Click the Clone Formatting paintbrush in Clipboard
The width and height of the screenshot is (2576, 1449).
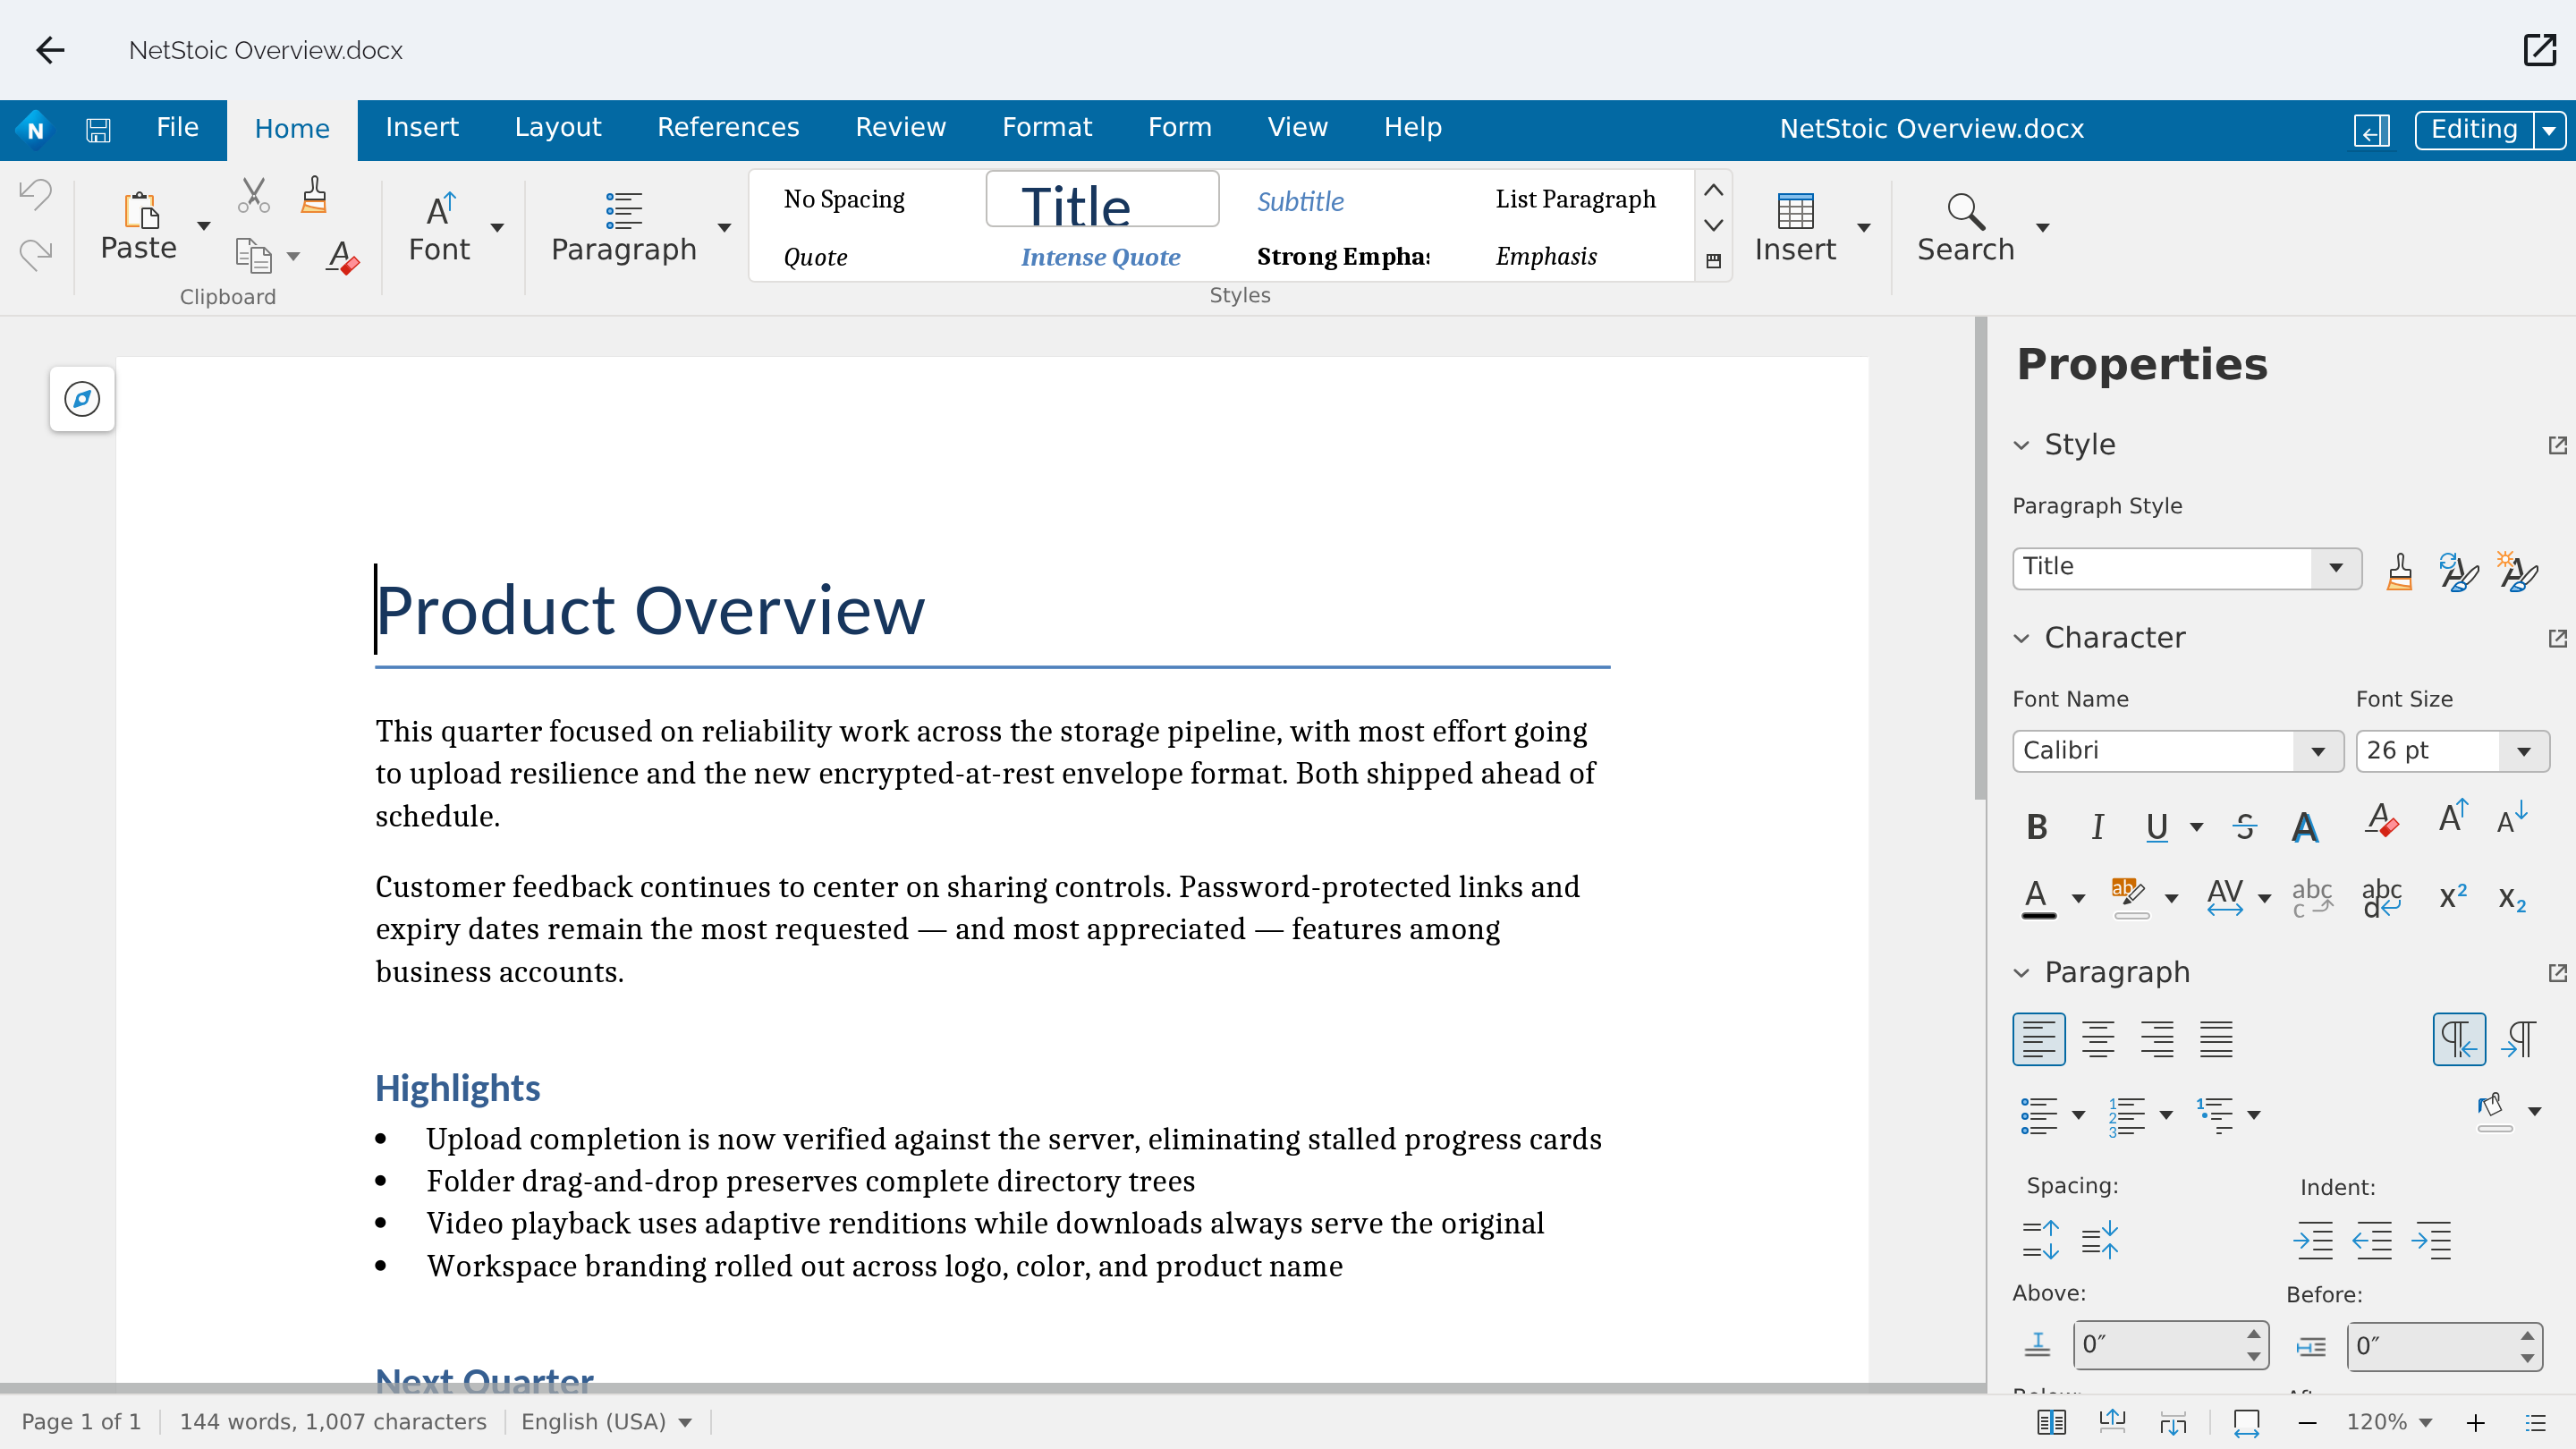(314, 195)
